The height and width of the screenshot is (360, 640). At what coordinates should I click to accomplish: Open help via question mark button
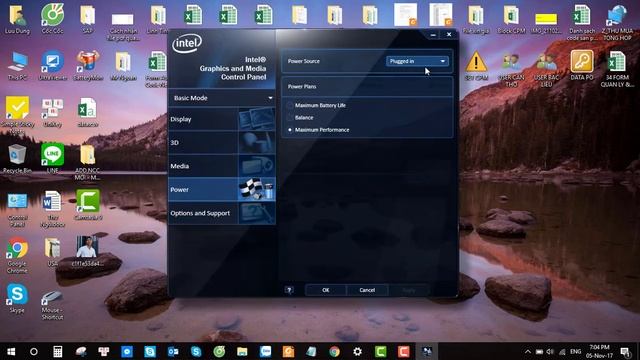click(x=289, y=290)
